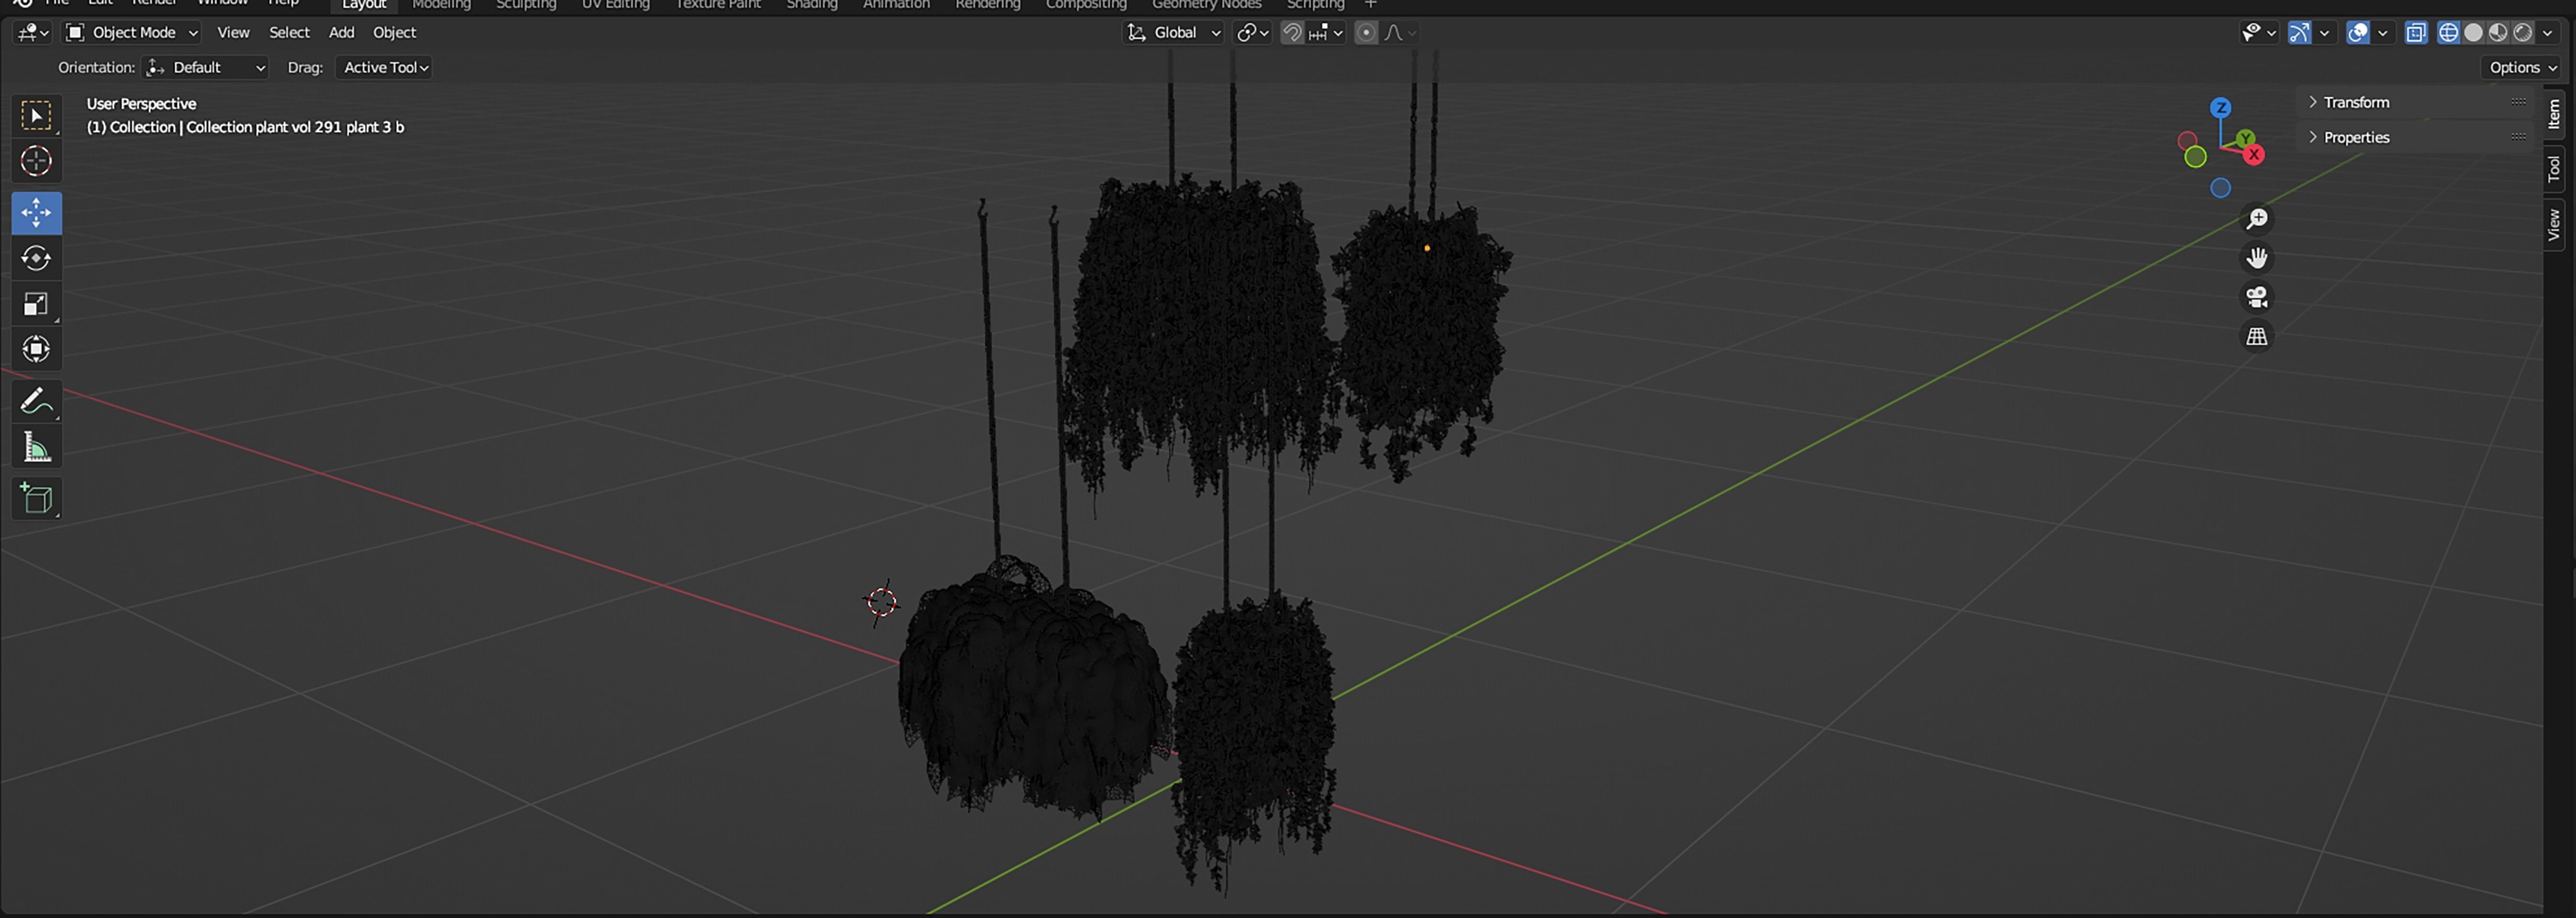Select the Move tool
Viewport: 2576px width, 918px height.
[36, 213]
